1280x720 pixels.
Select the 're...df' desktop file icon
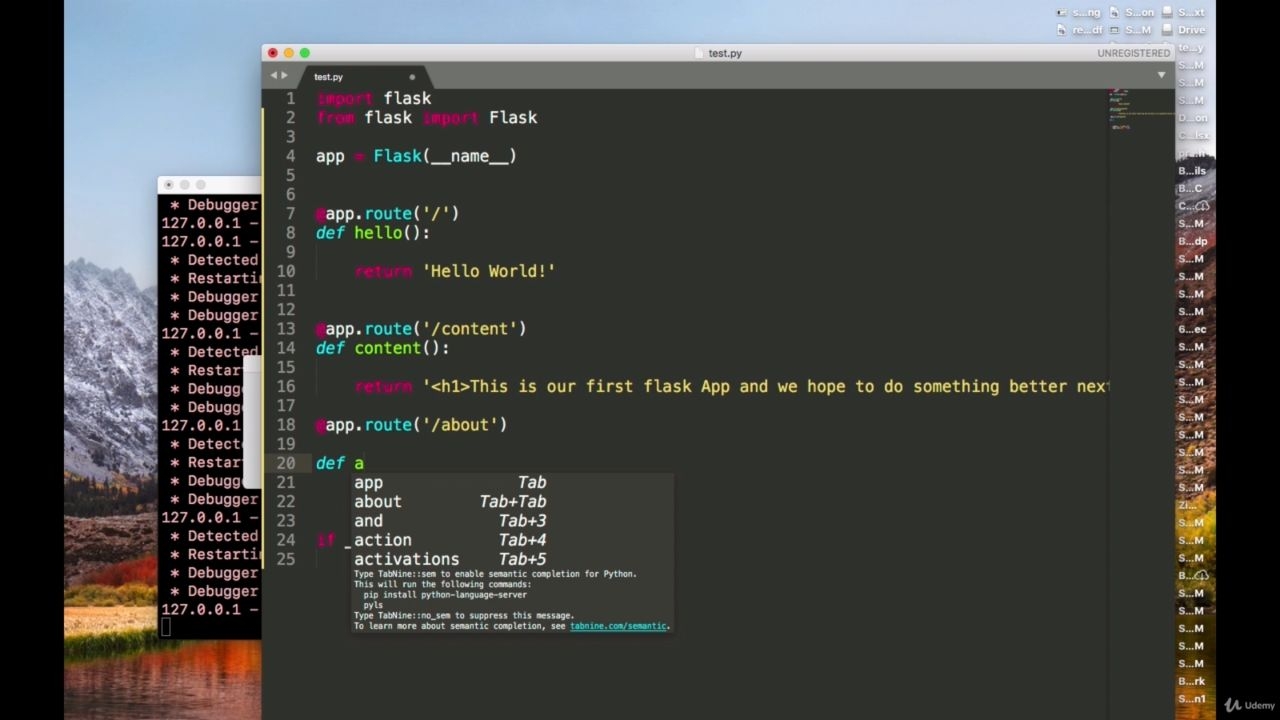click(x=1079, y=30)
